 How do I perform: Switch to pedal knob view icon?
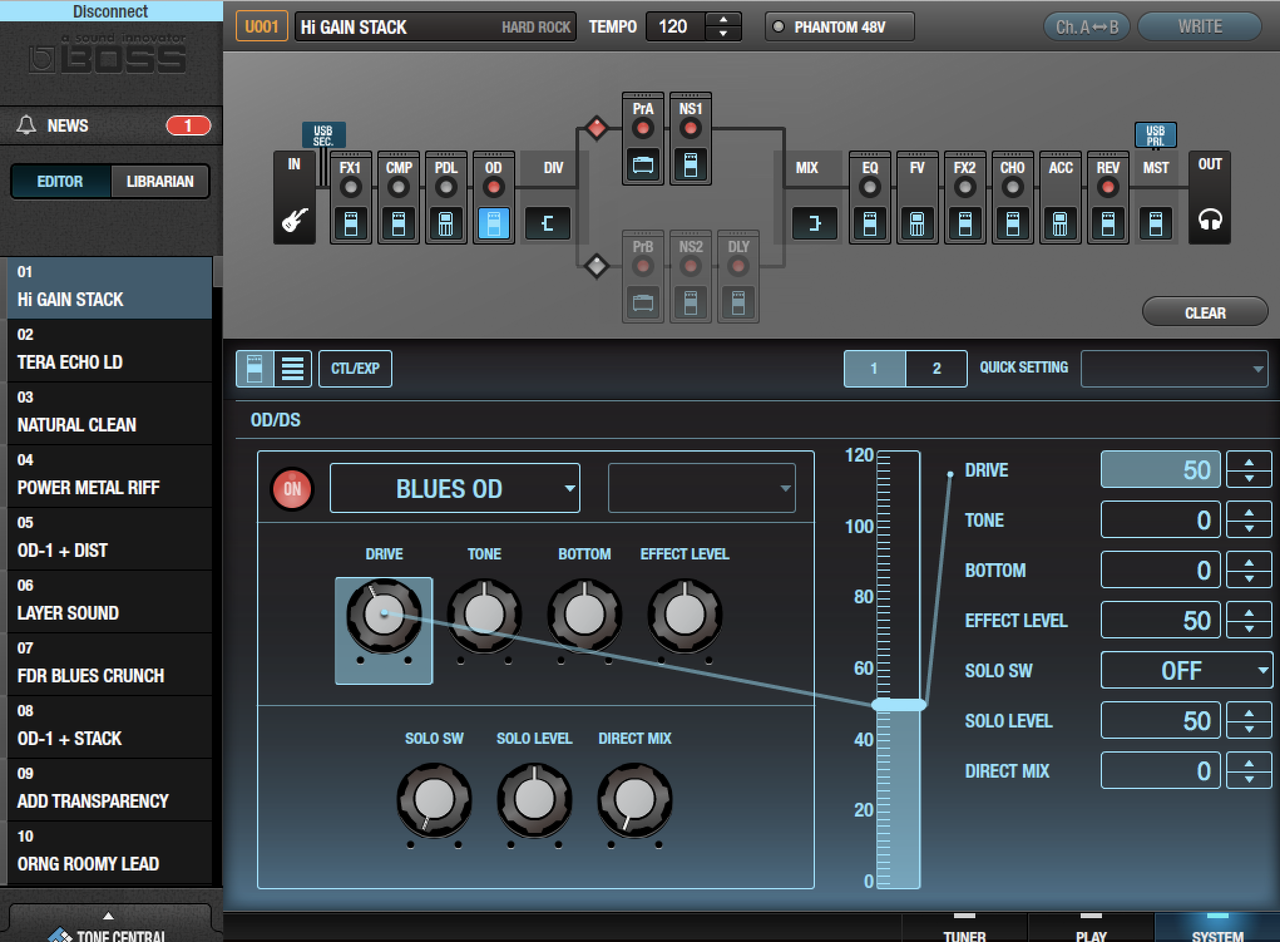point(255,369)
